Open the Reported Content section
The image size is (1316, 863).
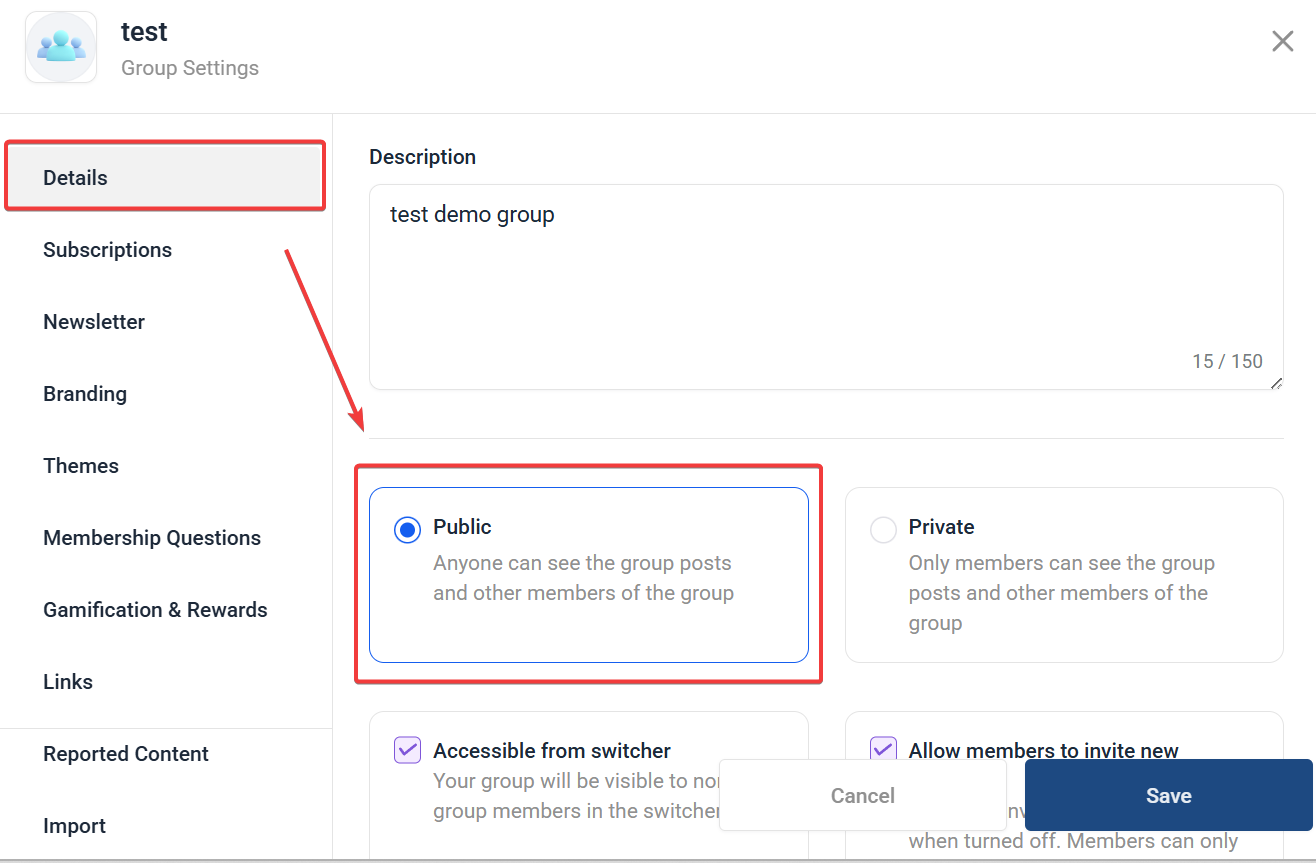point(126,754)
